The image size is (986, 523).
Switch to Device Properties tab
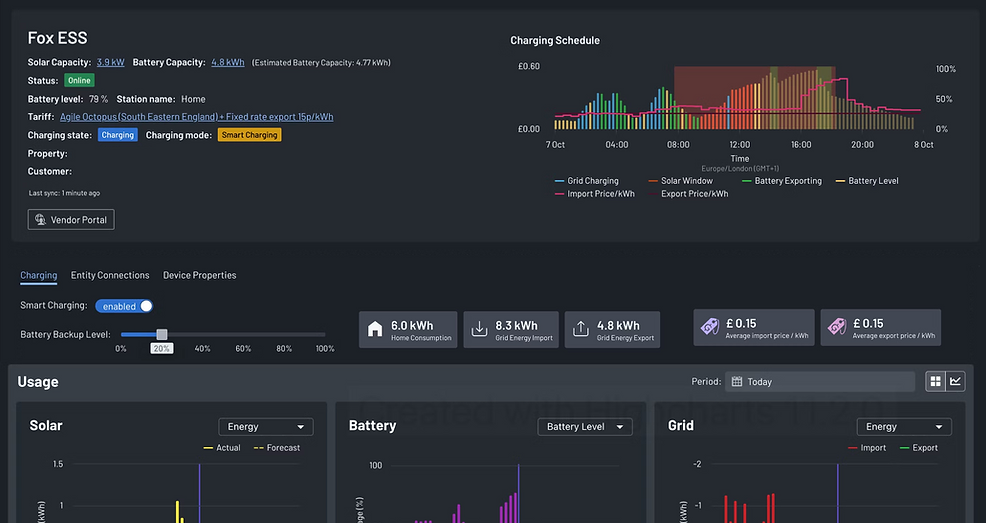[199, 275]
